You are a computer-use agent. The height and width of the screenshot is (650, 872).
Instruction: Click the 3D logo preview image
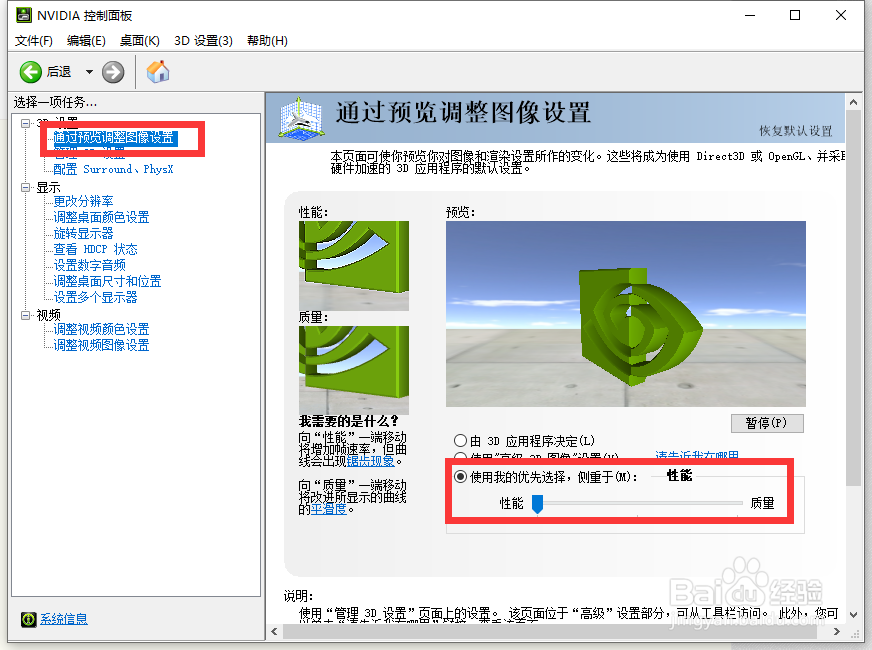(x=626, y=314)
